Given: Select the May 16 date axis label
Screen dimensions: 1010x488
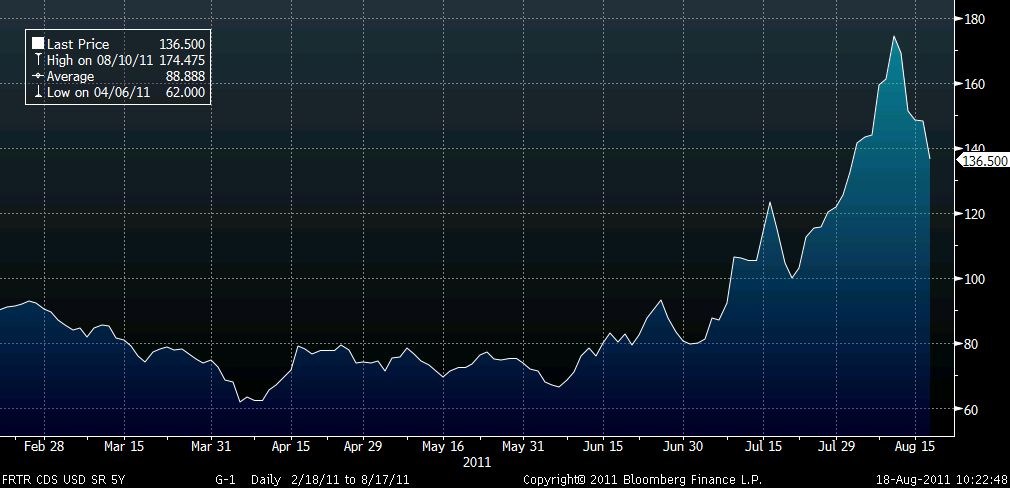Looking at the screenshot, I should point(443,447).
